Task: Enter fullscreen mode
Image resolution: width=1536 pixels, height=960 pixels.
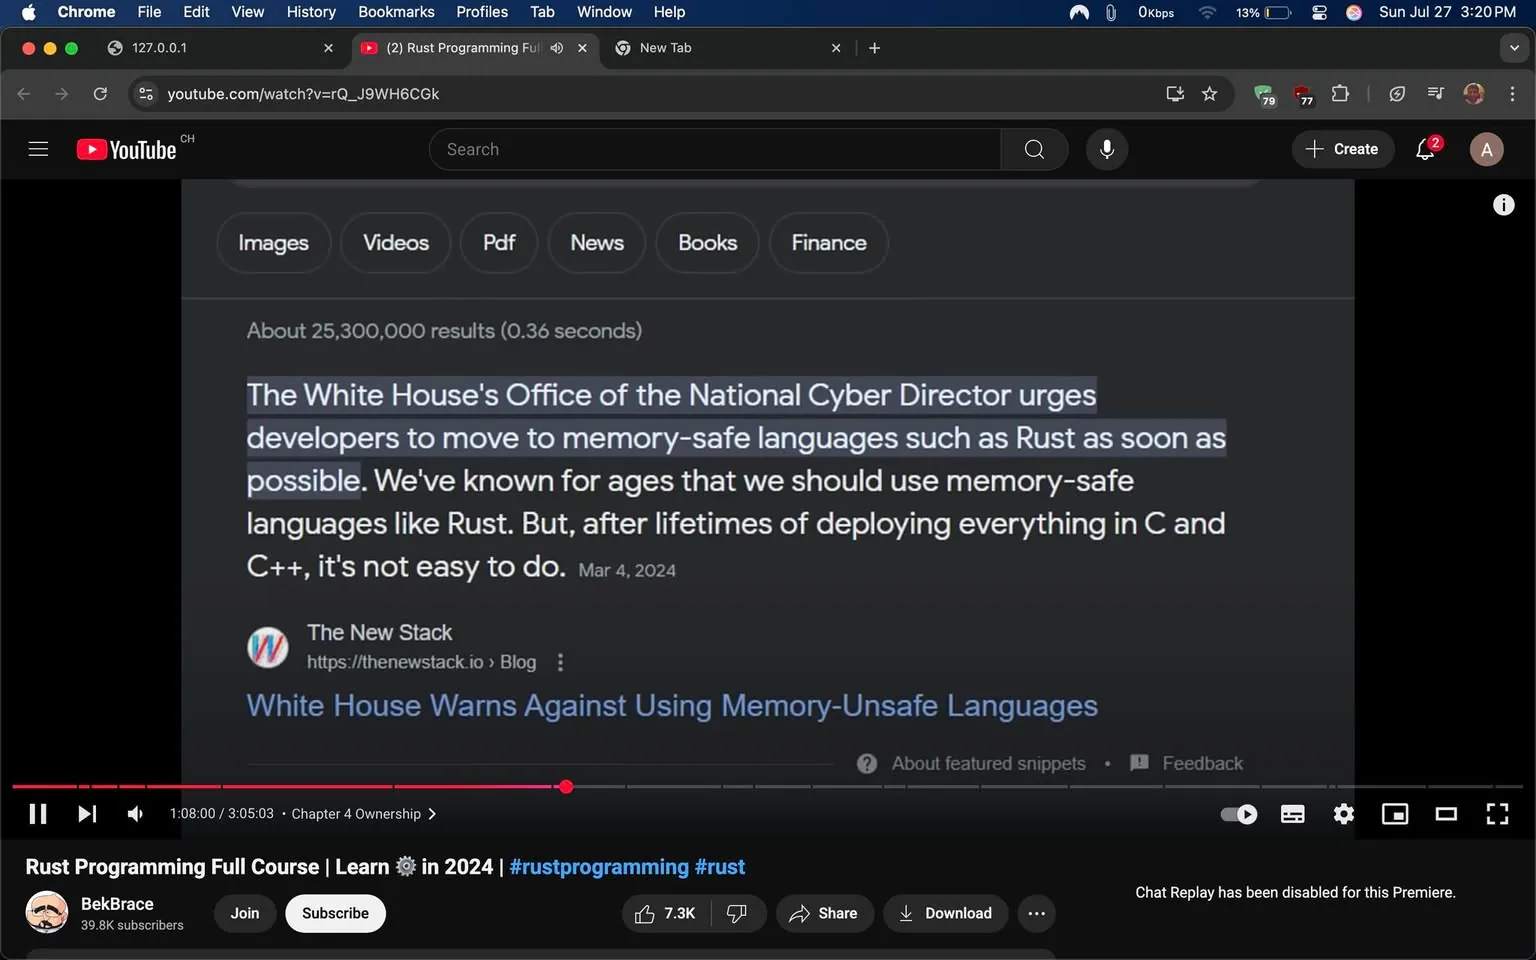Action: tap(1497, 814)
